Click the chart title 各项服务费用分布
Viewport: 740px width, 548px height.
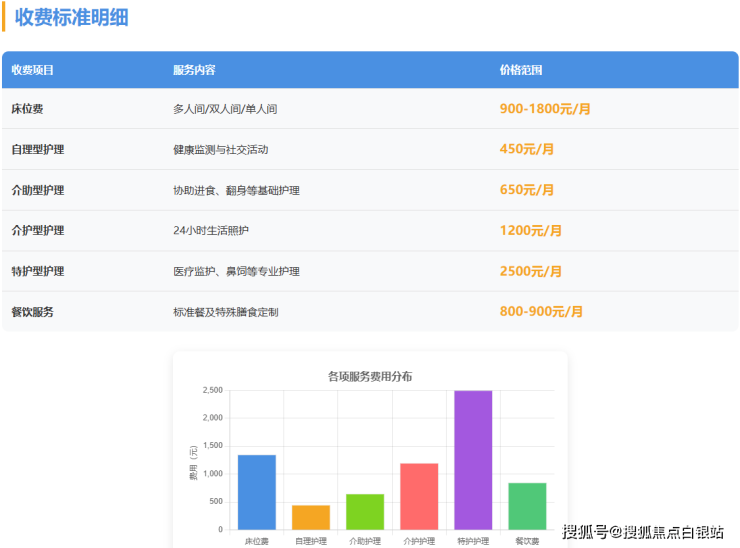tap(370, 376)
